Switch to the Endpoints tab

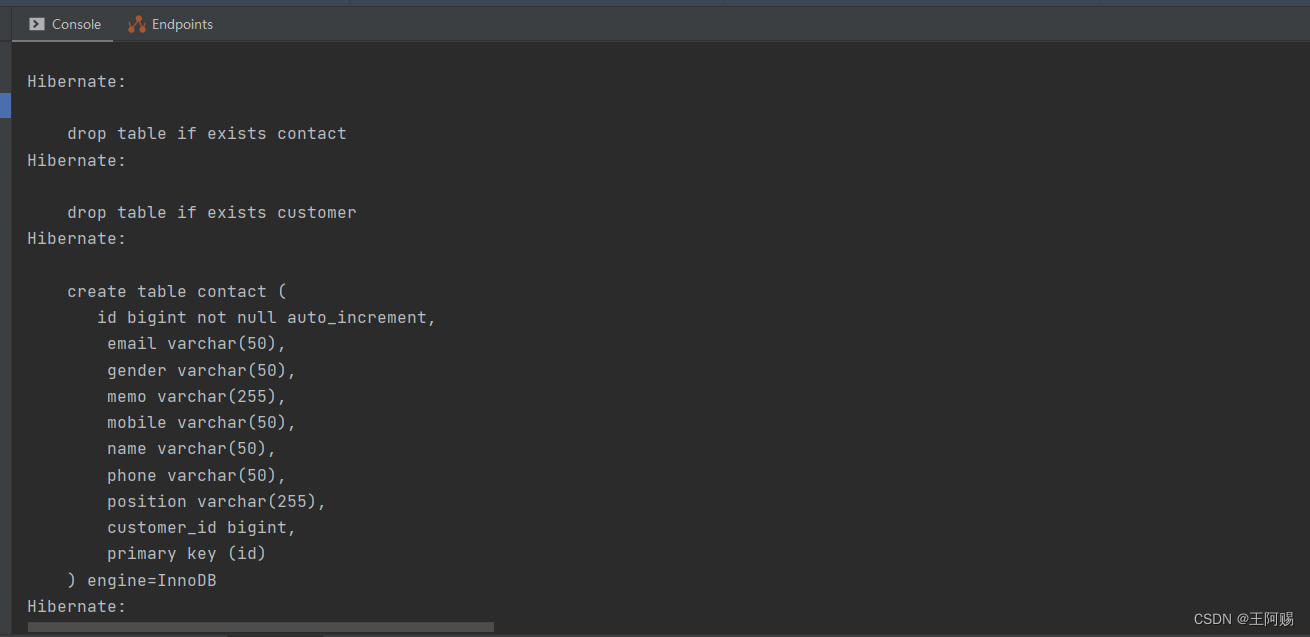pyautogui.click(x=180, y=24)
